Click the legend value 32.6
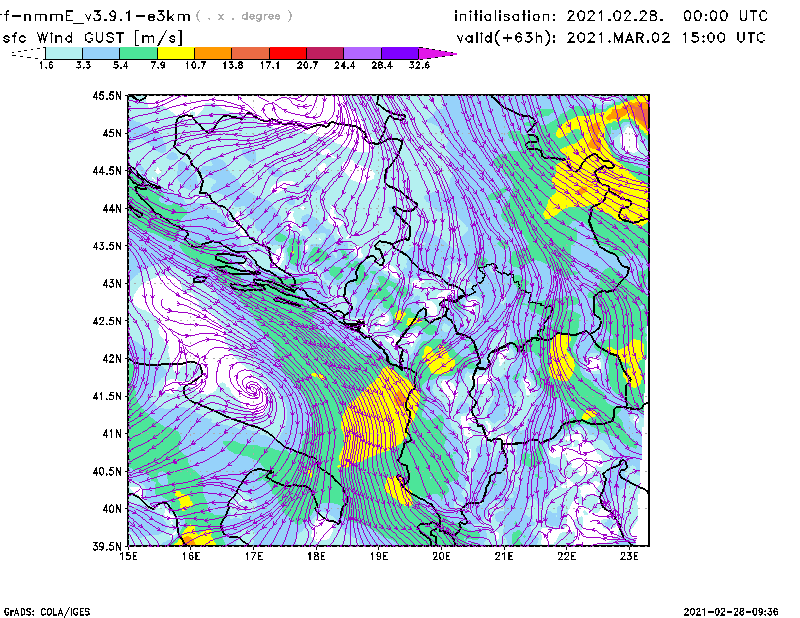This screenshot has height=618, width=800. (419, 65)
